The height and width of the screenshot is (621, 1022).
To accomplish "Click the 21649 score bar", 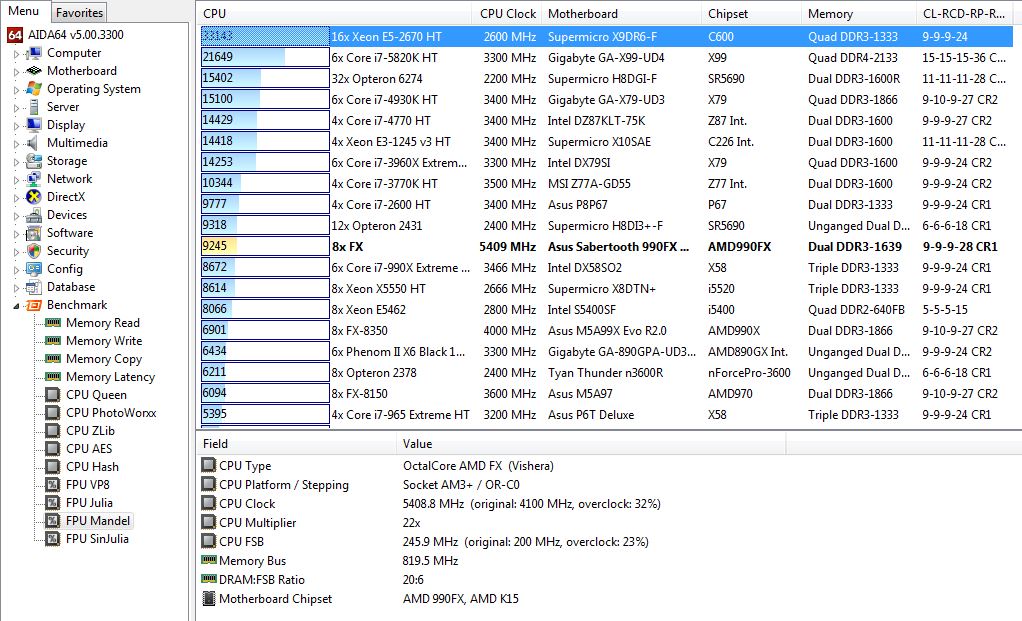I will pos(265,57).
